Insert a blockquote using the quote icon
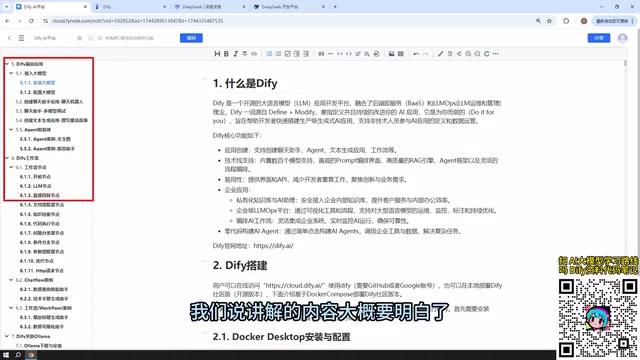The width and height of the screenshot is (640, 360). [321, 54]
